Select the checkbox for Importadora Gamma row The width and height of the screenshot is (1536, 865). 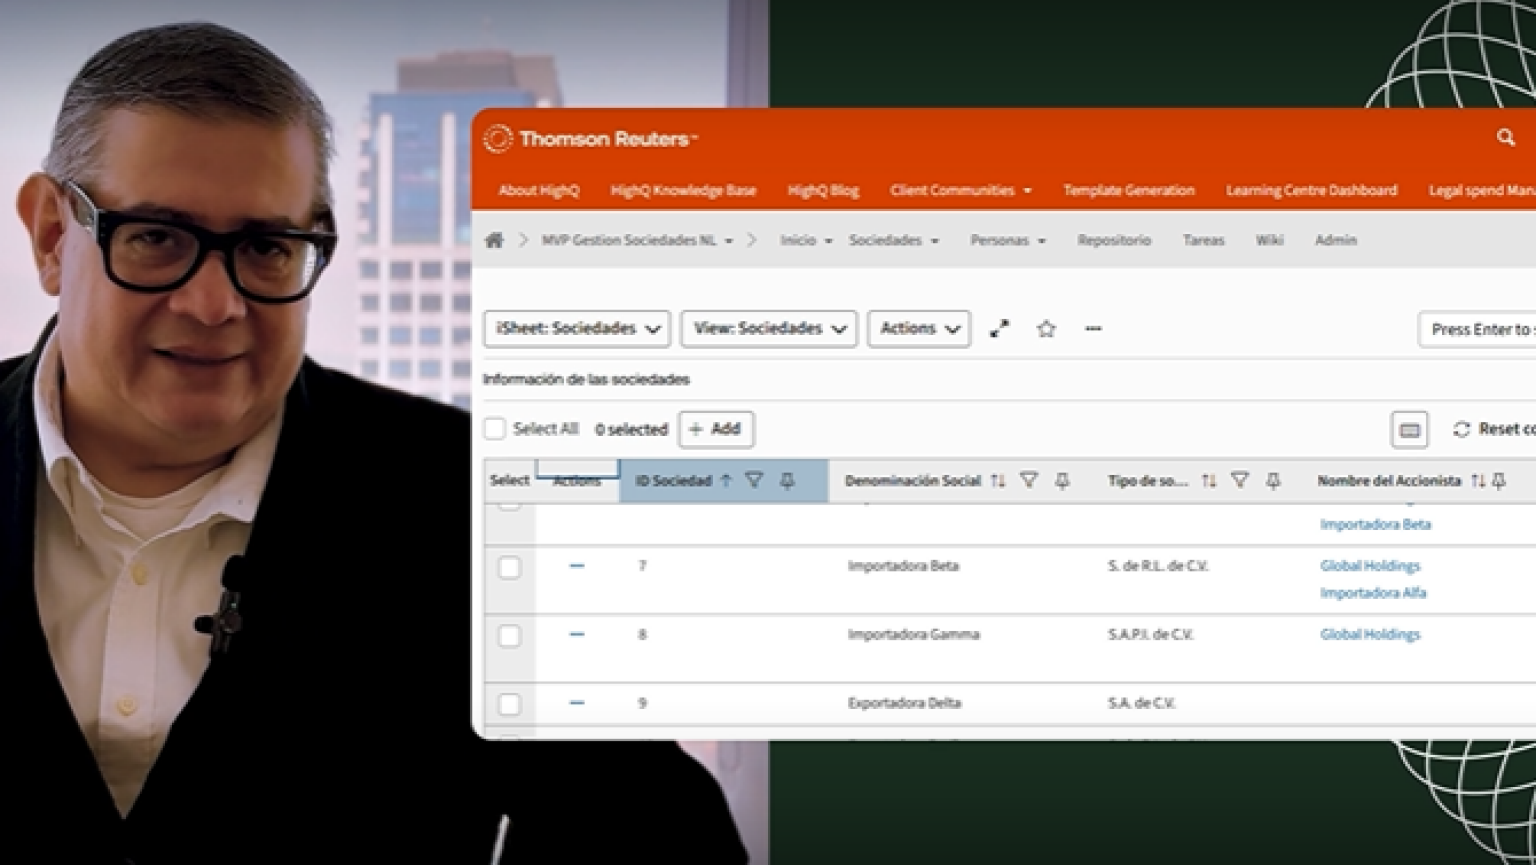click(x=509, y=635)
